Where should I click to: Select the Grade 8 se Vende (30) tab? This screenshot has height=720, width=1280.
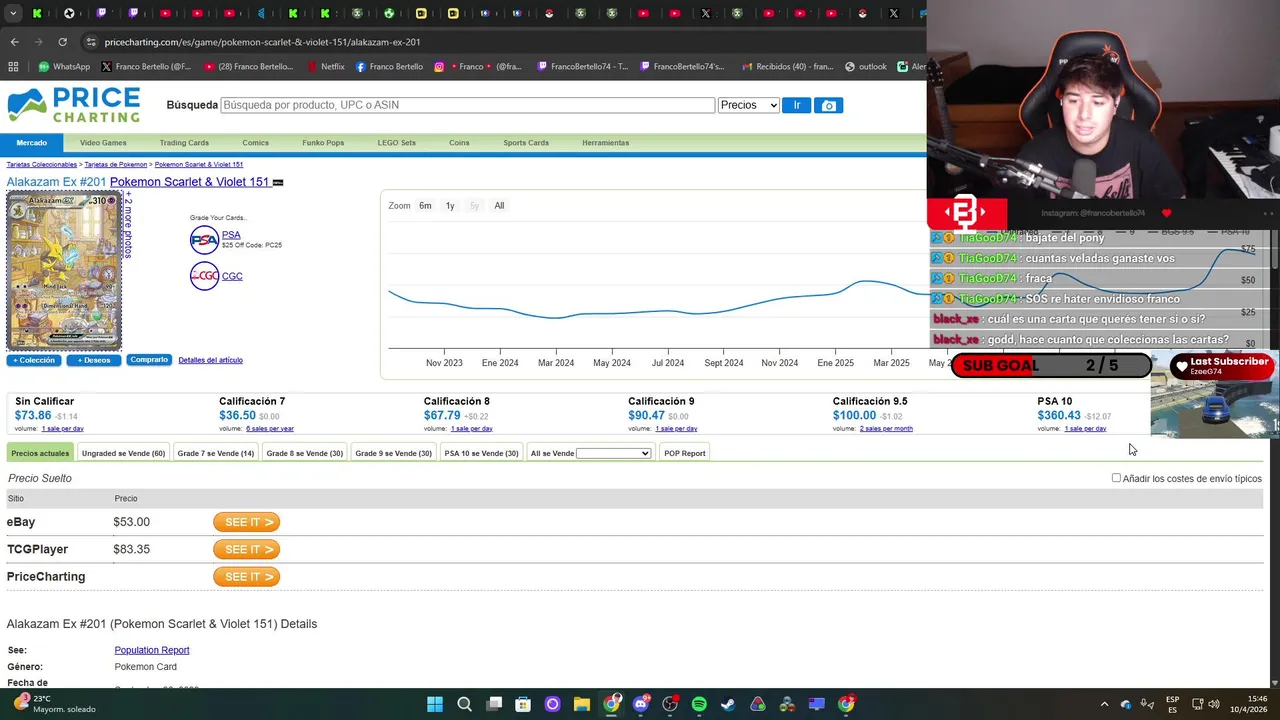point(304,453)
